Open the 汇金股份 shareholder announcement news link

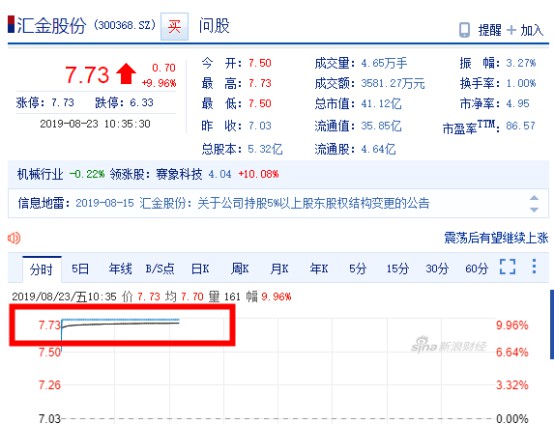(284, 203)
